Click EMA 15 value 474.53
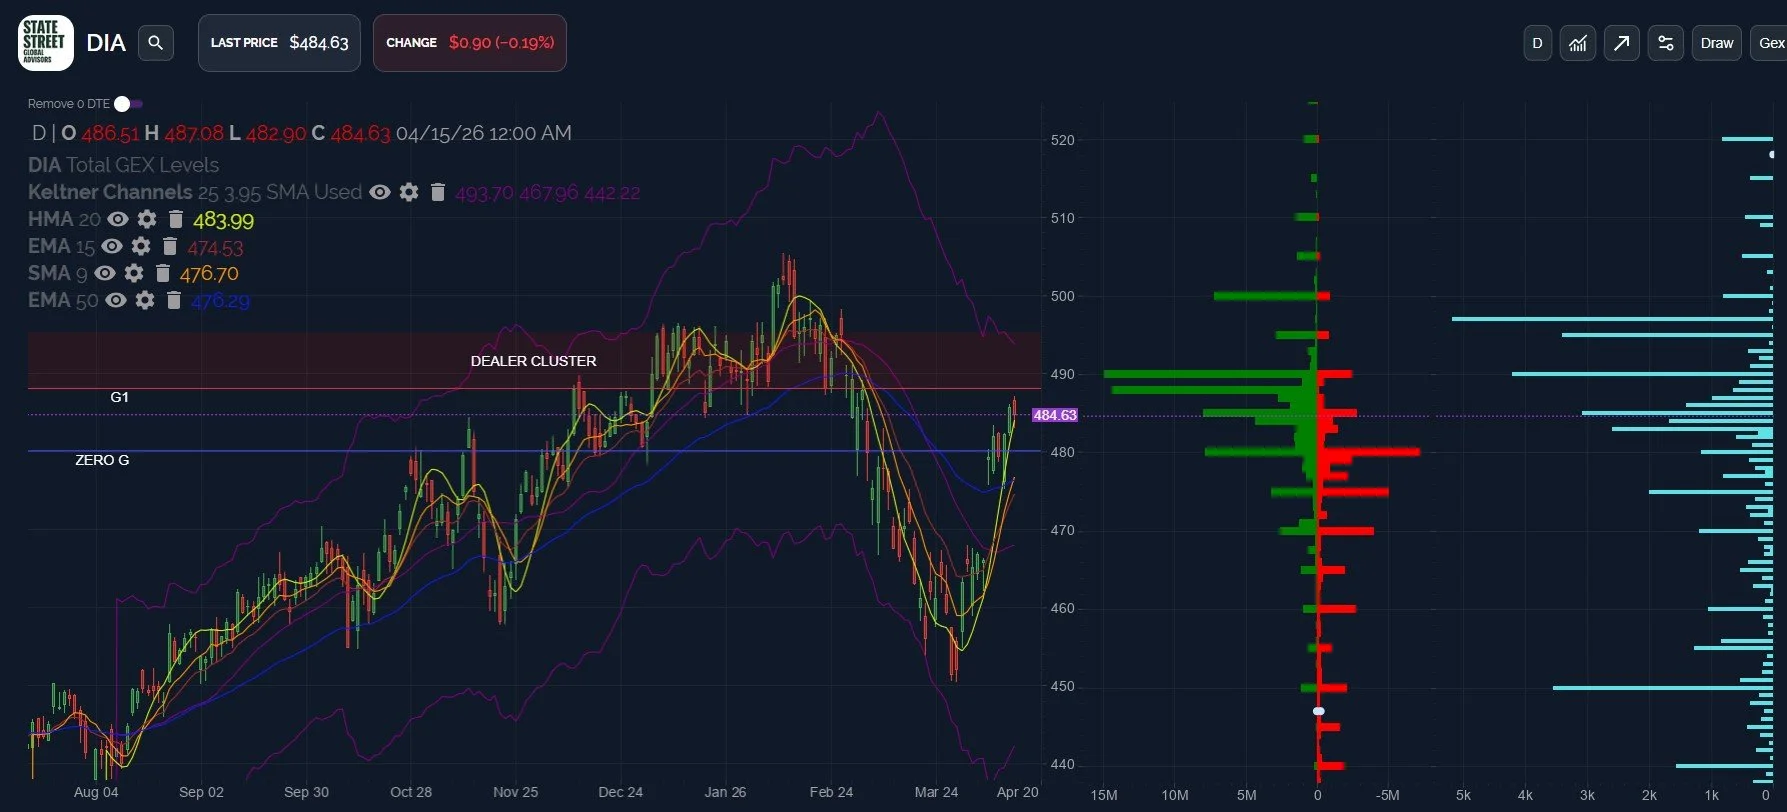The image size is (1787, 812). 215,247
